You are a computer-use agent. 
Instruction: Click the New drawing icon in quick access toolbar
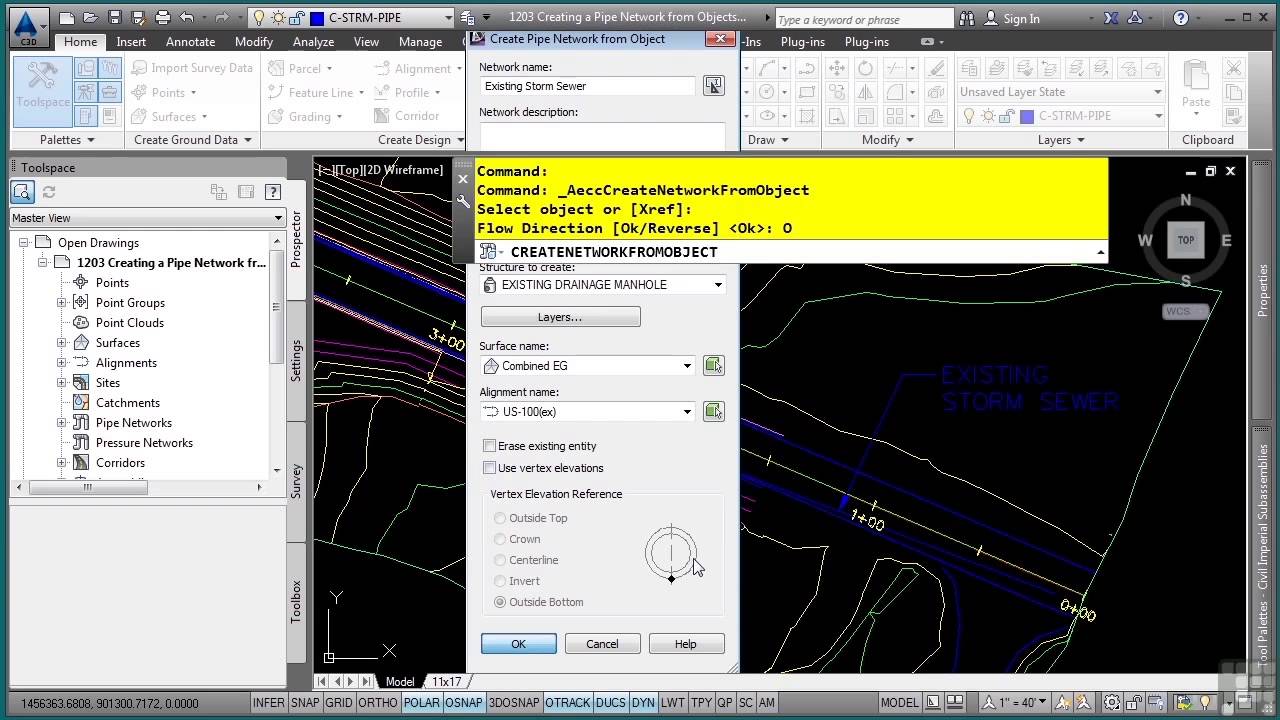point(67,18)
